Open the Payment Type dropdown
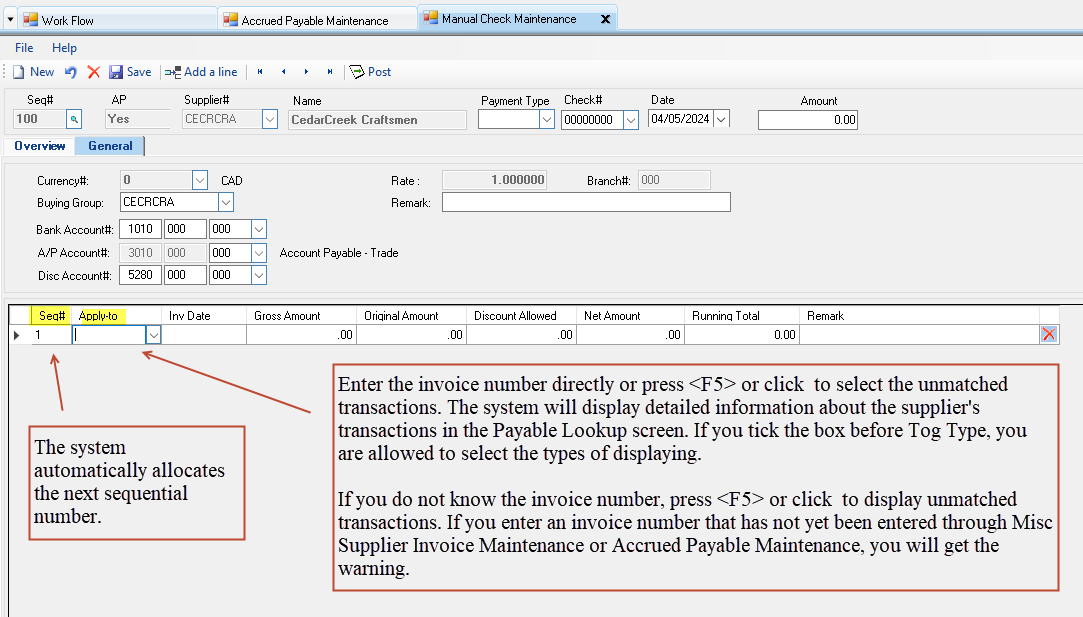The width and height of the screenshot is (1083, 617). (547, 119)
